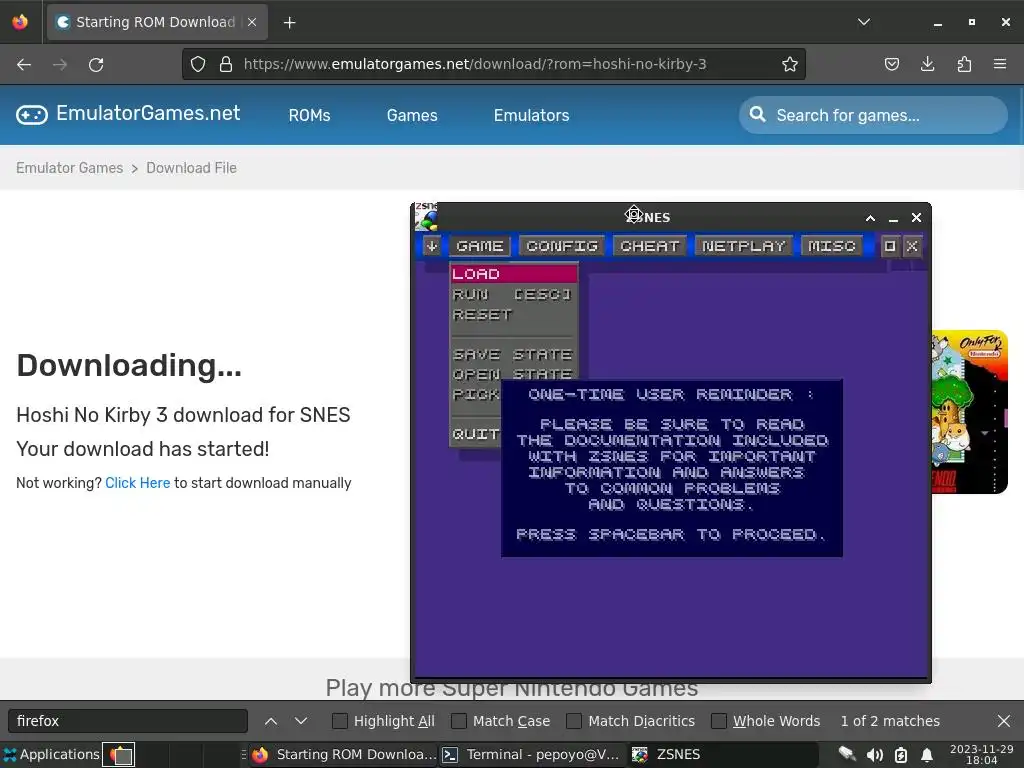Open the Emulators navigation link
The width and height of the screenshot is (1024, 768).
(532, 116)
